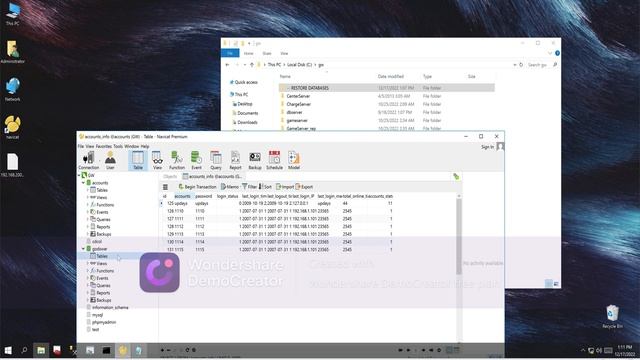Open the Tools menu in Navicat
This screenshot has height=360, width=640.
(x=118, y=146)
